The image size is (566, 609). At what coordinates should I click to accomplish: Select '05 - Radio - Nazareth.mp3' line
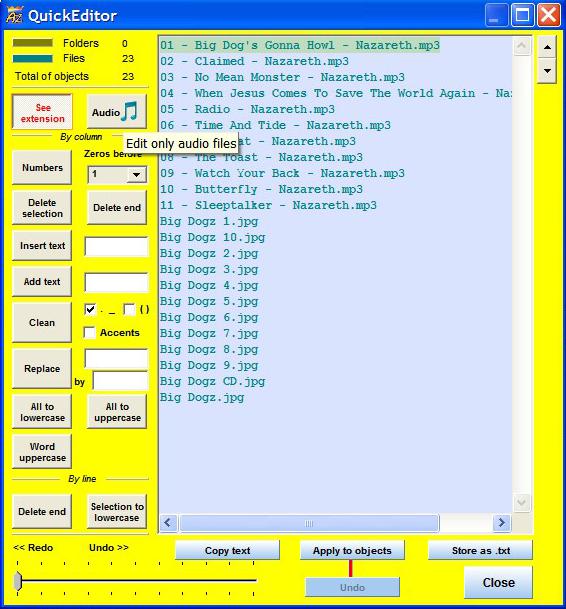pyautogui.click(x=247, y=109)
